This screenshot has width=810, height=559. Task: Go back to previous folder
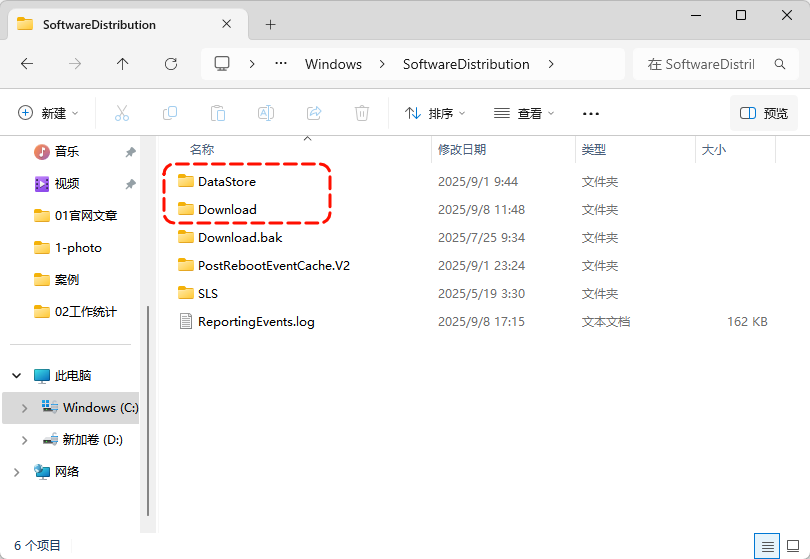click(27, 64)
